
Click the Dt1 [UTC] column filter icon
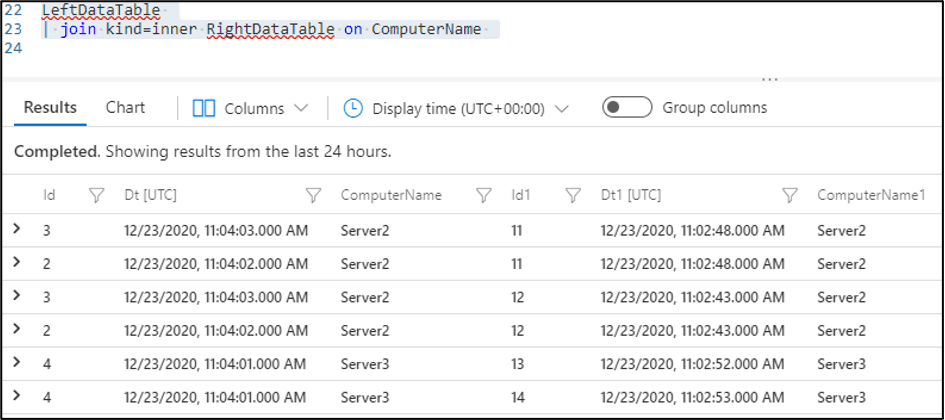coord(790,196)
